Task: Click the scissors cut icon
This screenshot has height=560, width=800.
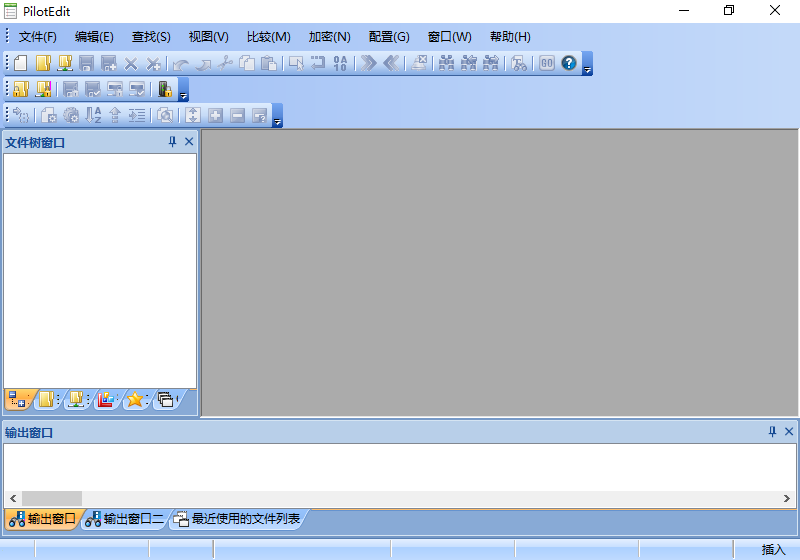Action: (x=225, y=63)
